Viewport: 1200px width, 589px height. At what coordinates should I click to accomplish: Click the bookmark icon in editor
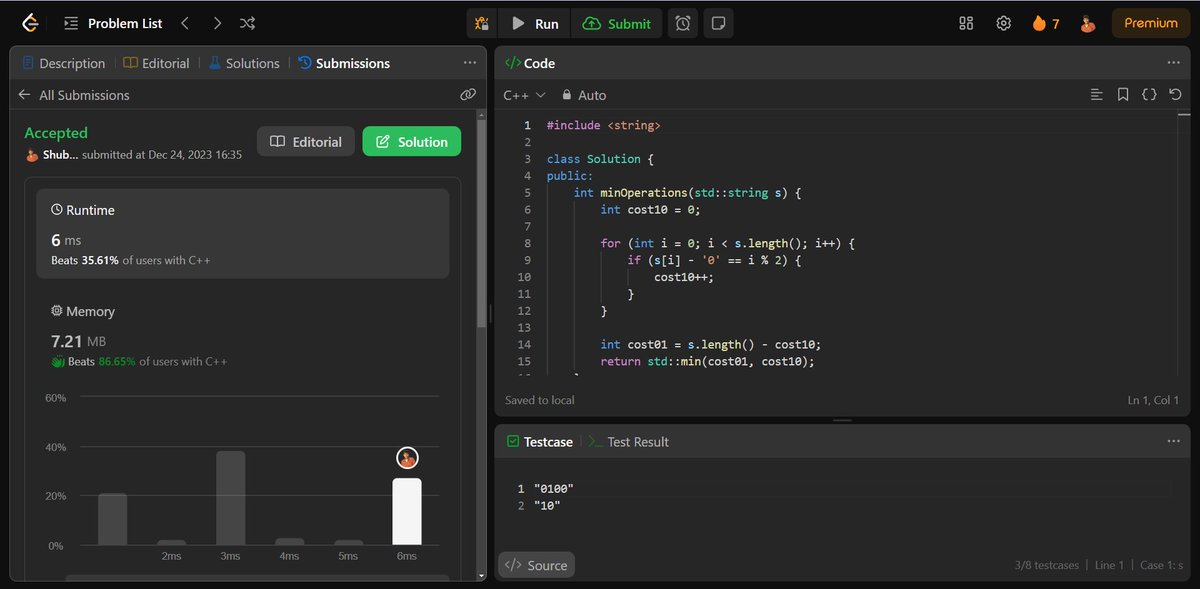(1123, 95)
